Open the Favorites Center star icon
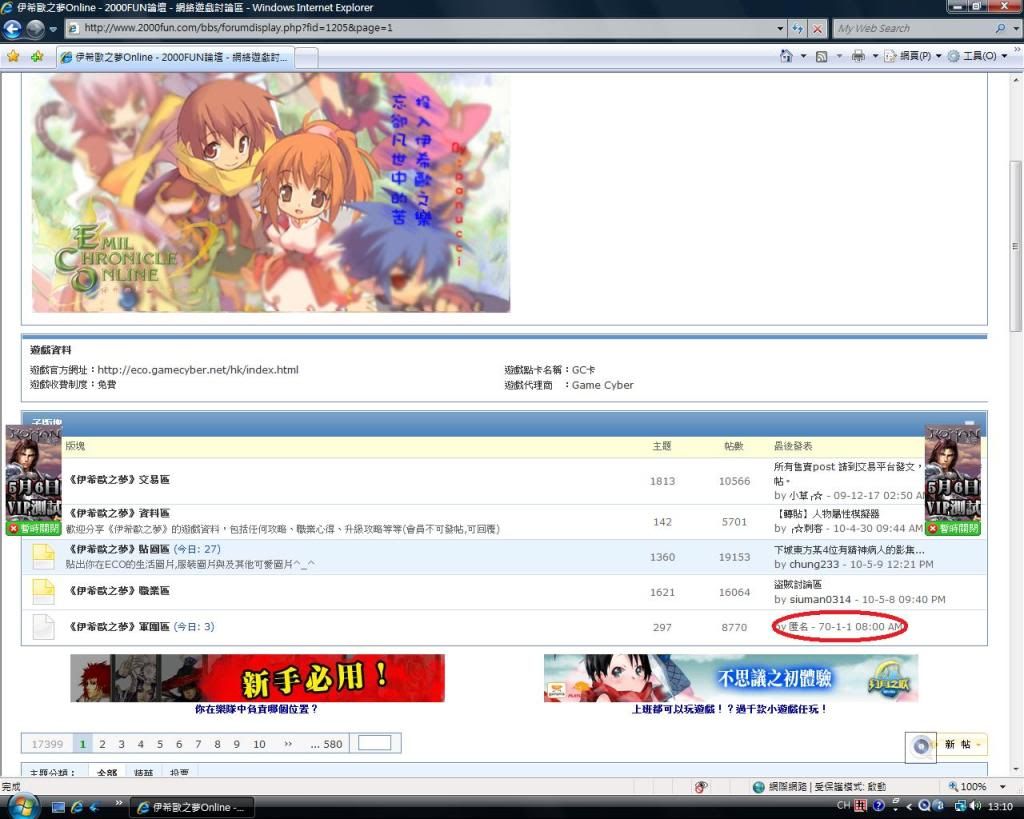The image size is (1024, 819). [x=13, y=56]
